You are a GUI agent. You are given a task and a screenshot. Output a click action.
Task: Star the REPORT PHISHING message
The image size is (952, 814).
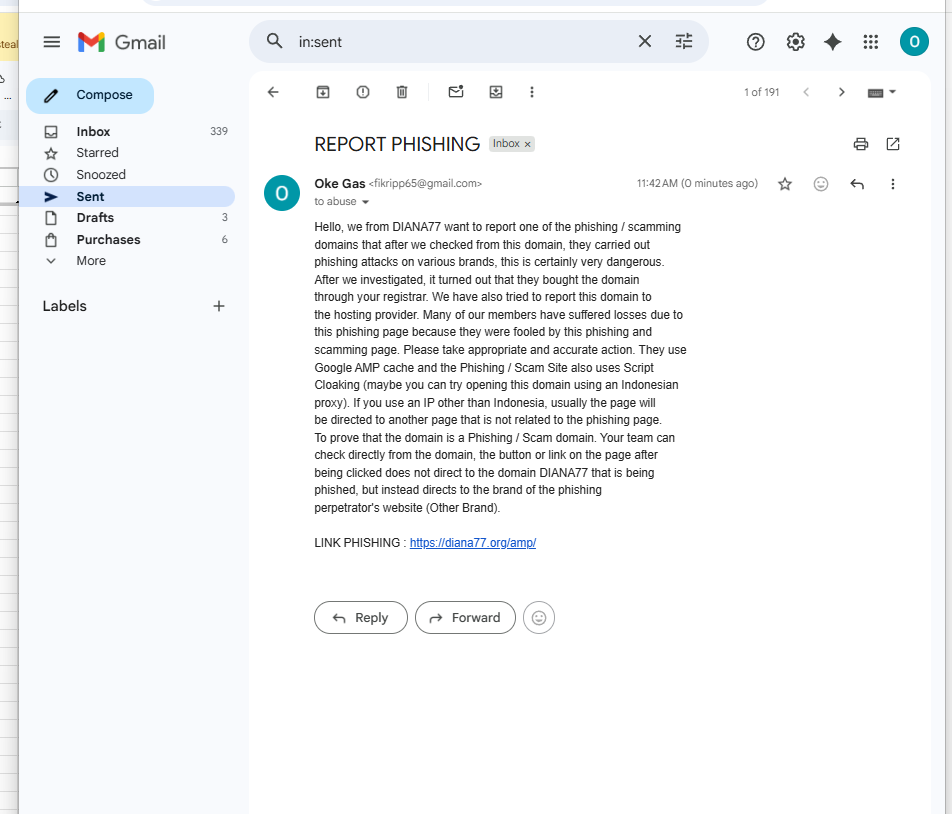(x=785, y=184)
